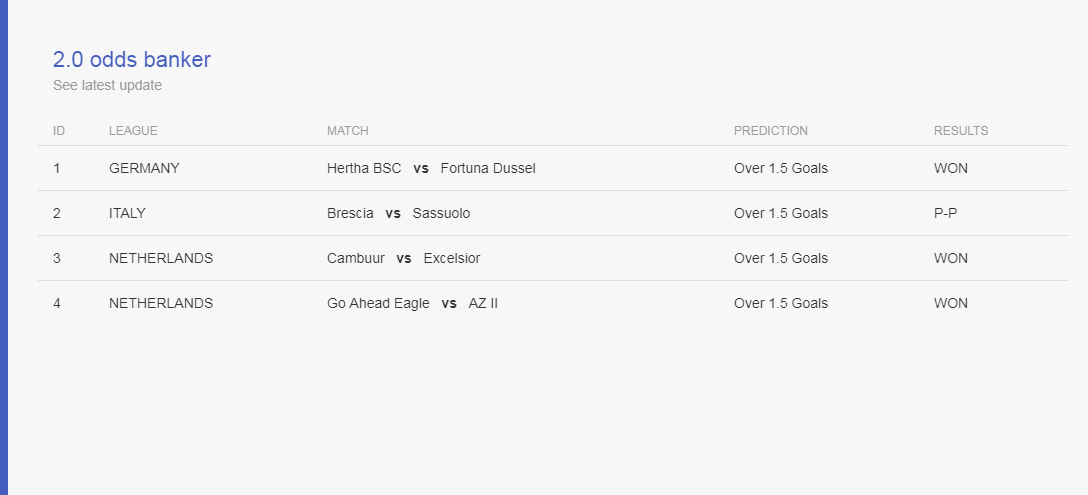Click WON result for Cambuur match
1088x495 pixels.
coord(951,258)
